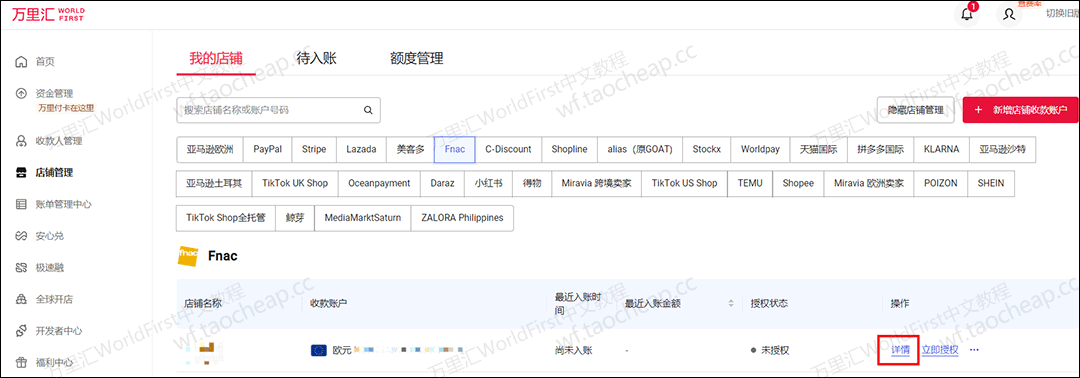Click the 详情 link

900,350
